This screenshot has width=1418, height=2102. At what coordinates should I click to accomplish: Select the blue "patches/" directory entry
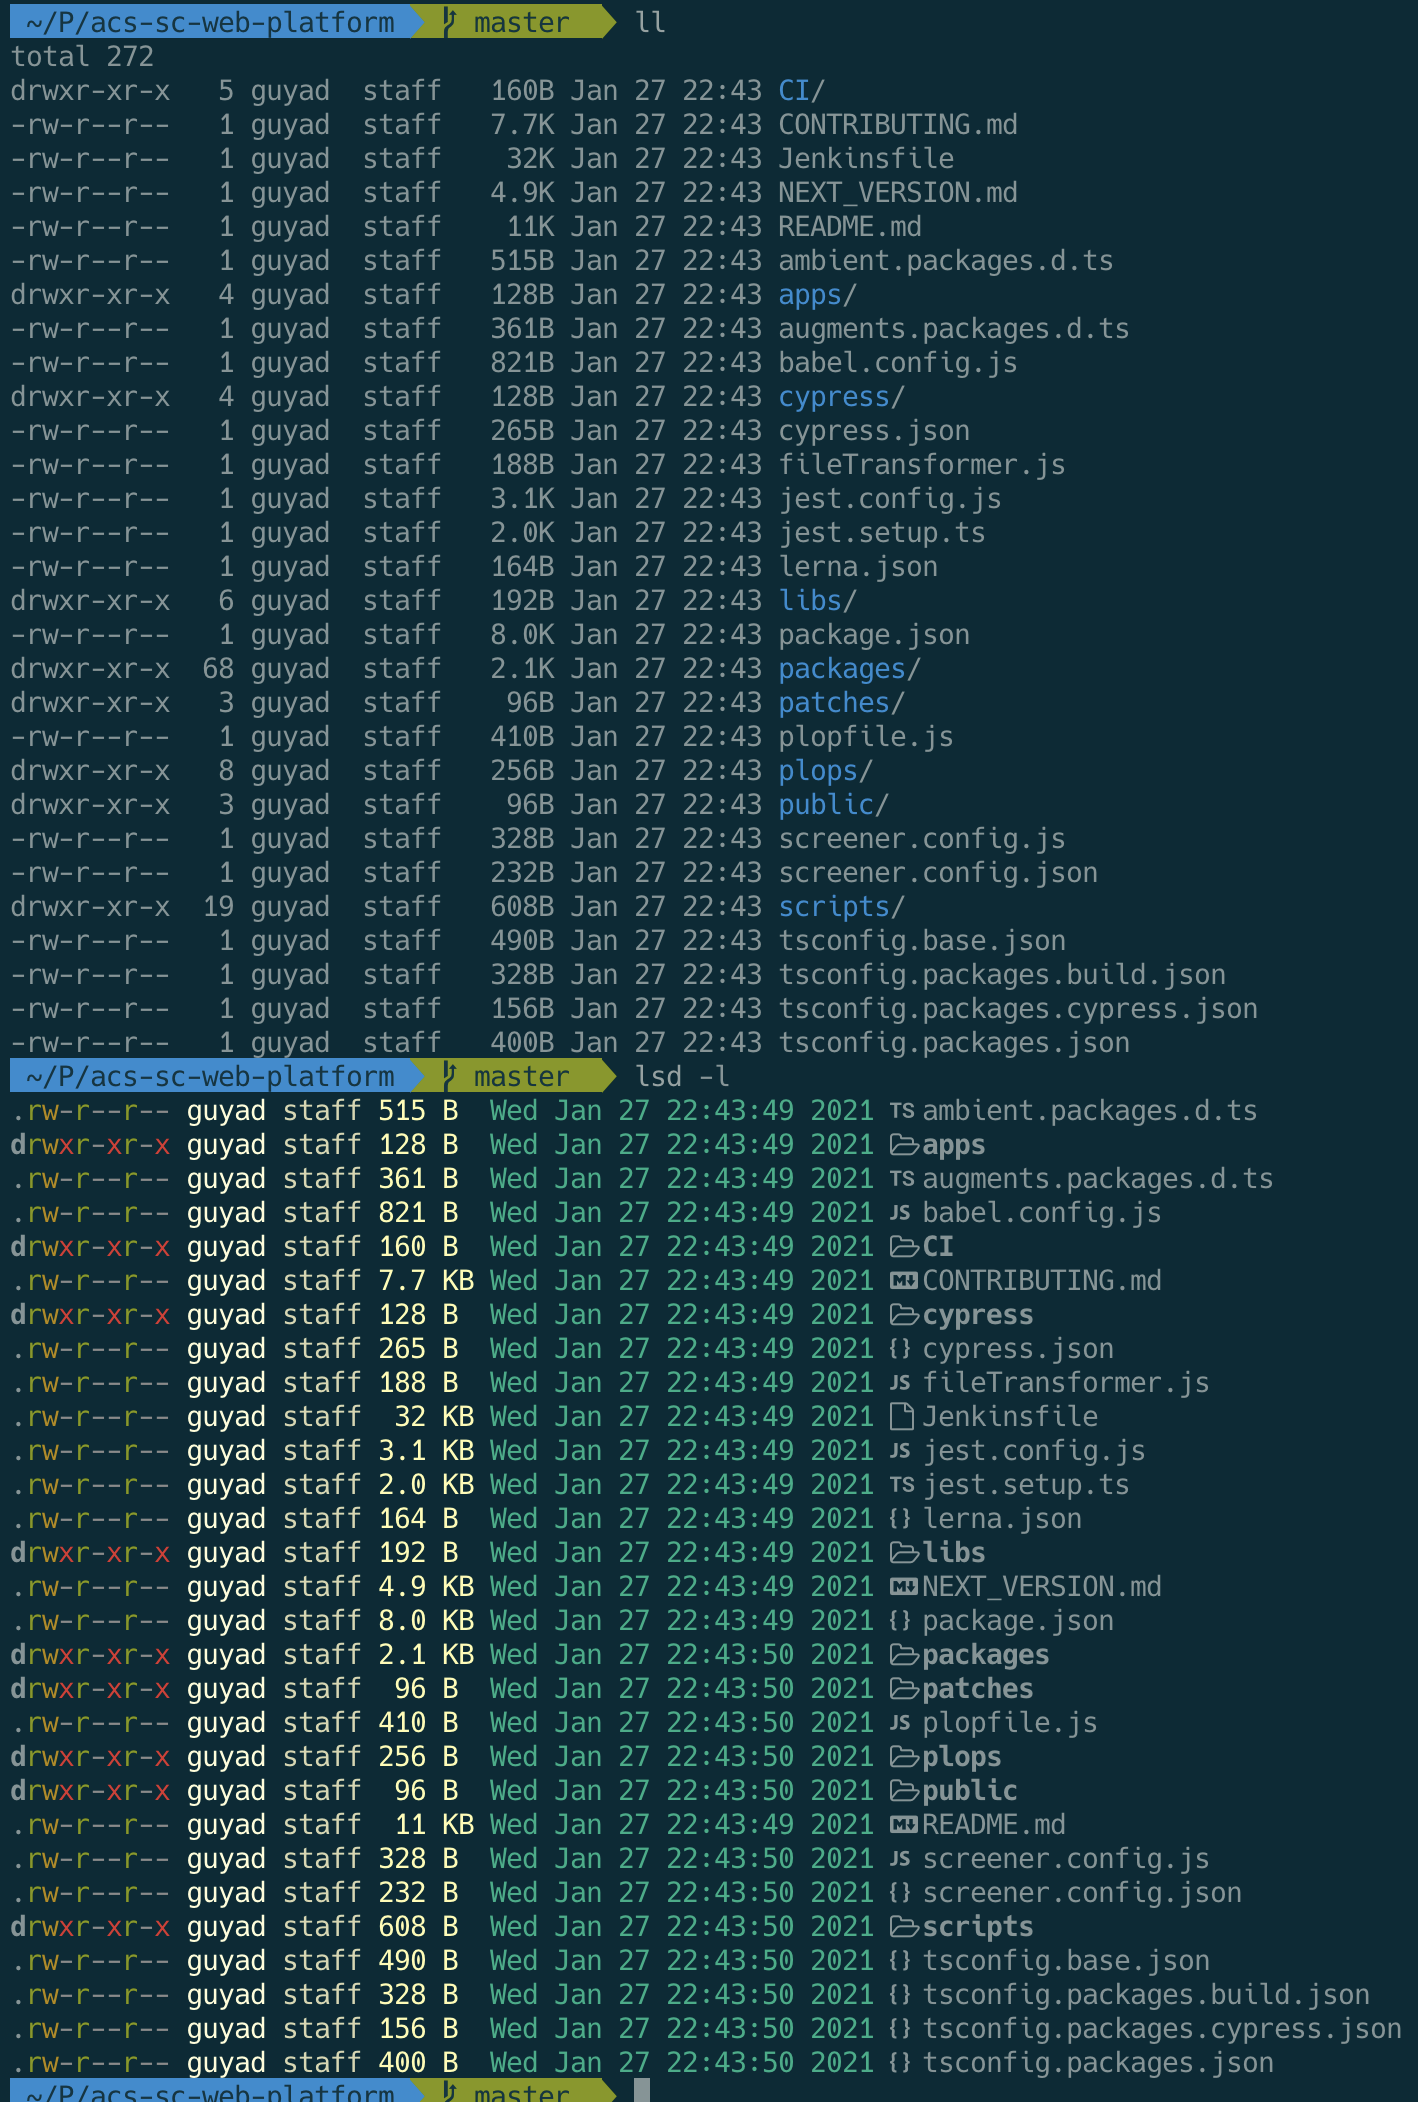coord(842,703)
